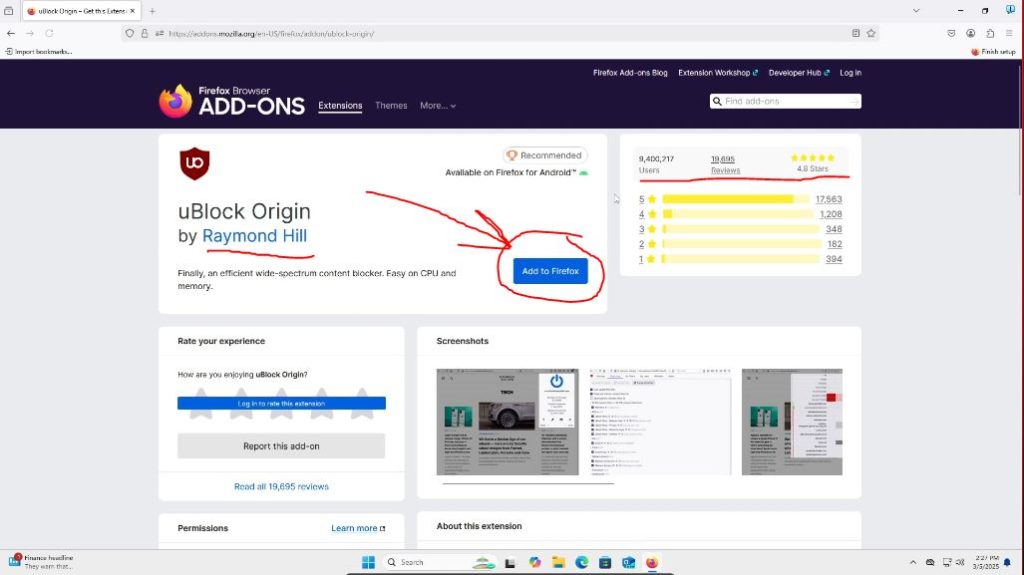Open the 182 two-star count link
Image resolution: width=1024 pixels, height=575 pixels.
835,244
